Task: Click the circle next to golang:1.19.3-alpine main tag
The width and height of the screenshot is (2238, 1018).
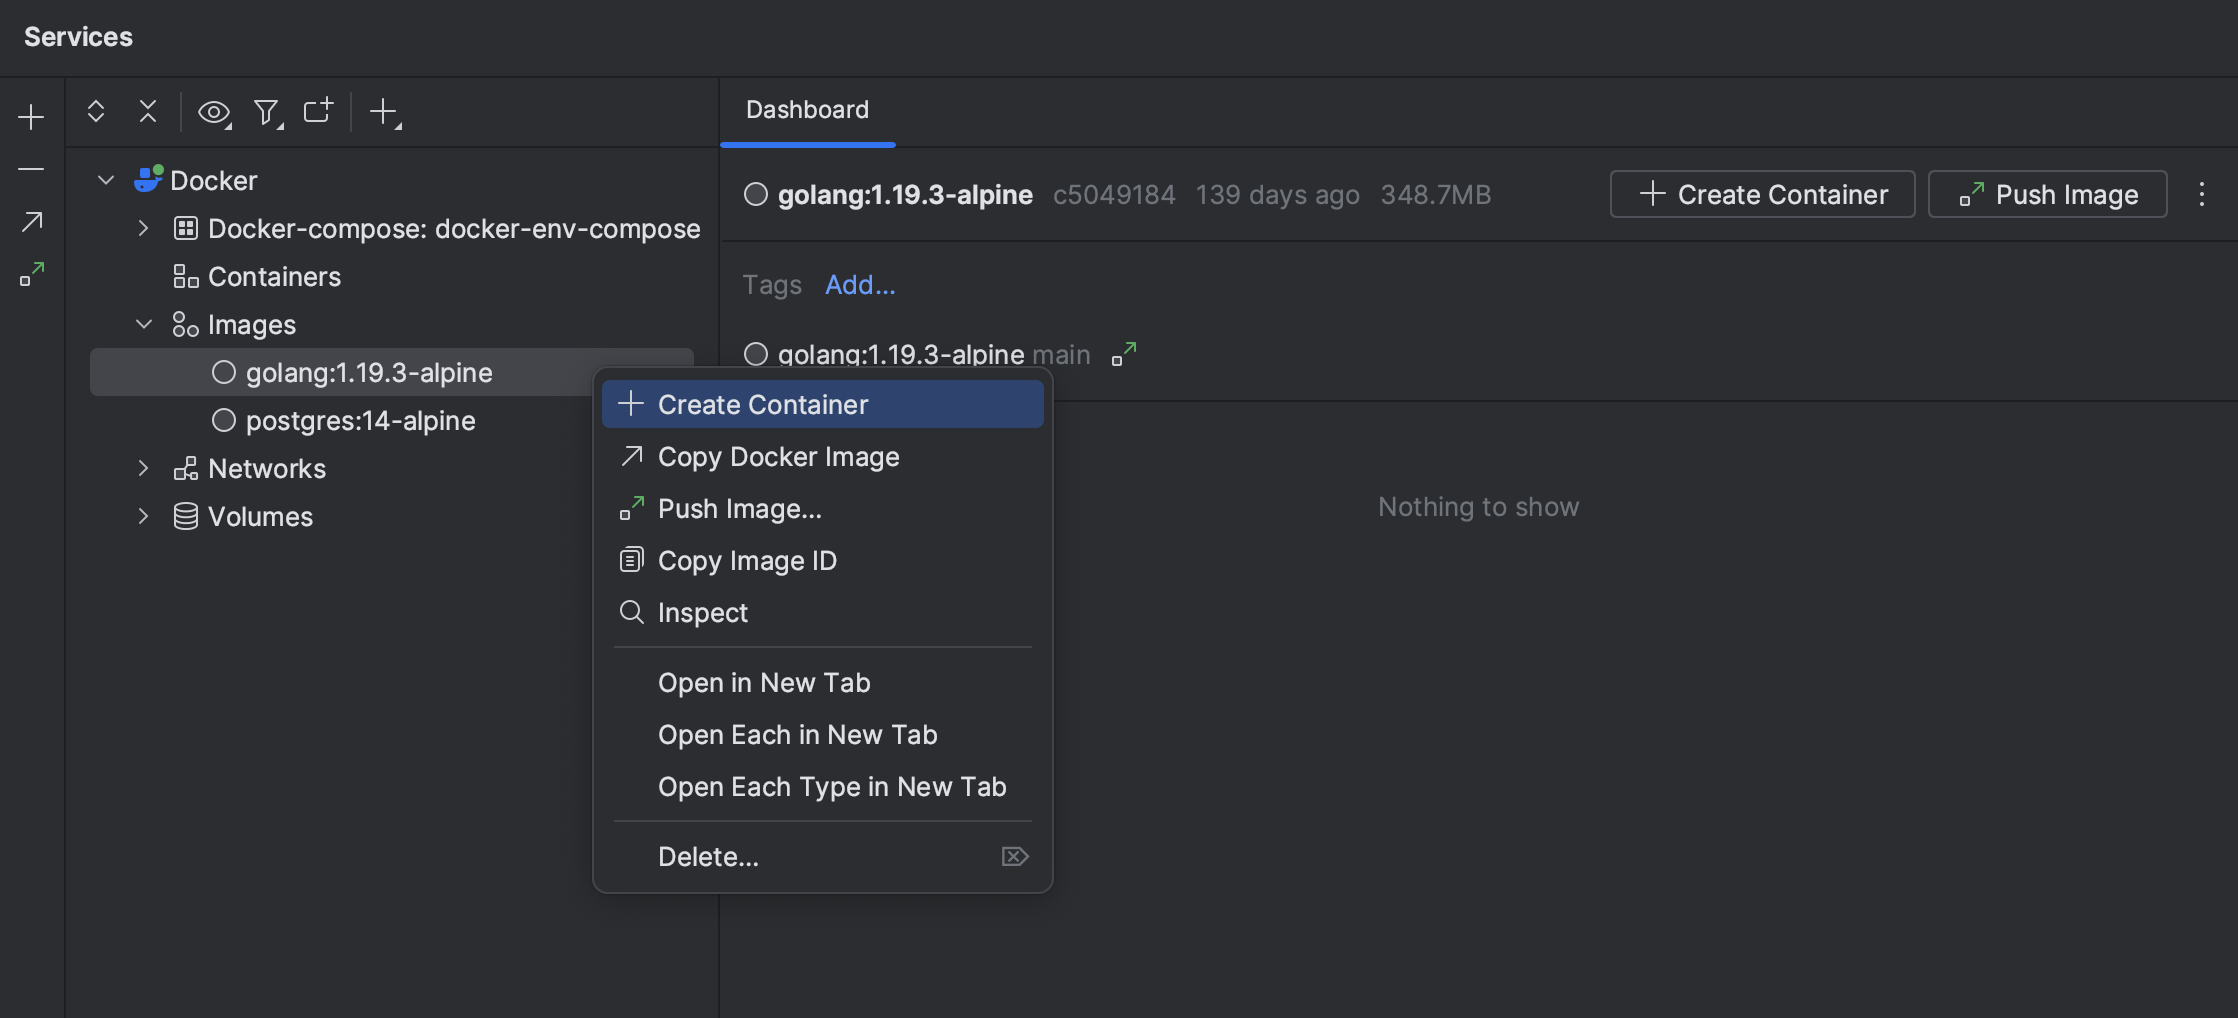Action: [755, 354]
